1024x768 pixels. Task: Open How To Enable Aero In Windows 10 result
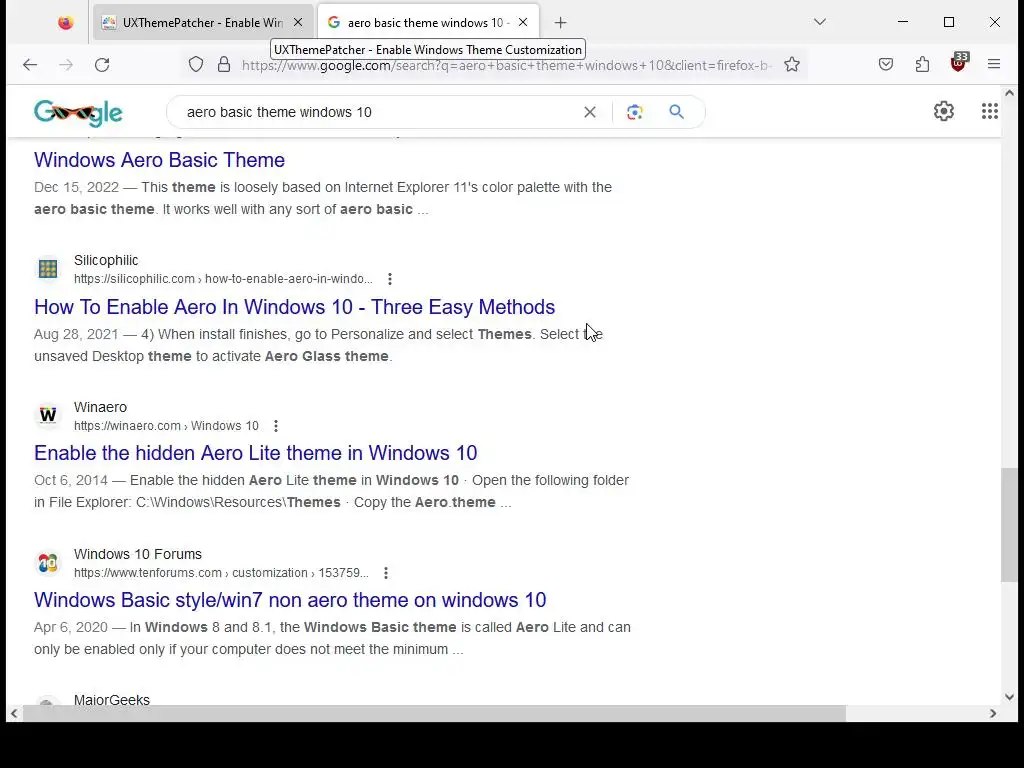[295, 307]
